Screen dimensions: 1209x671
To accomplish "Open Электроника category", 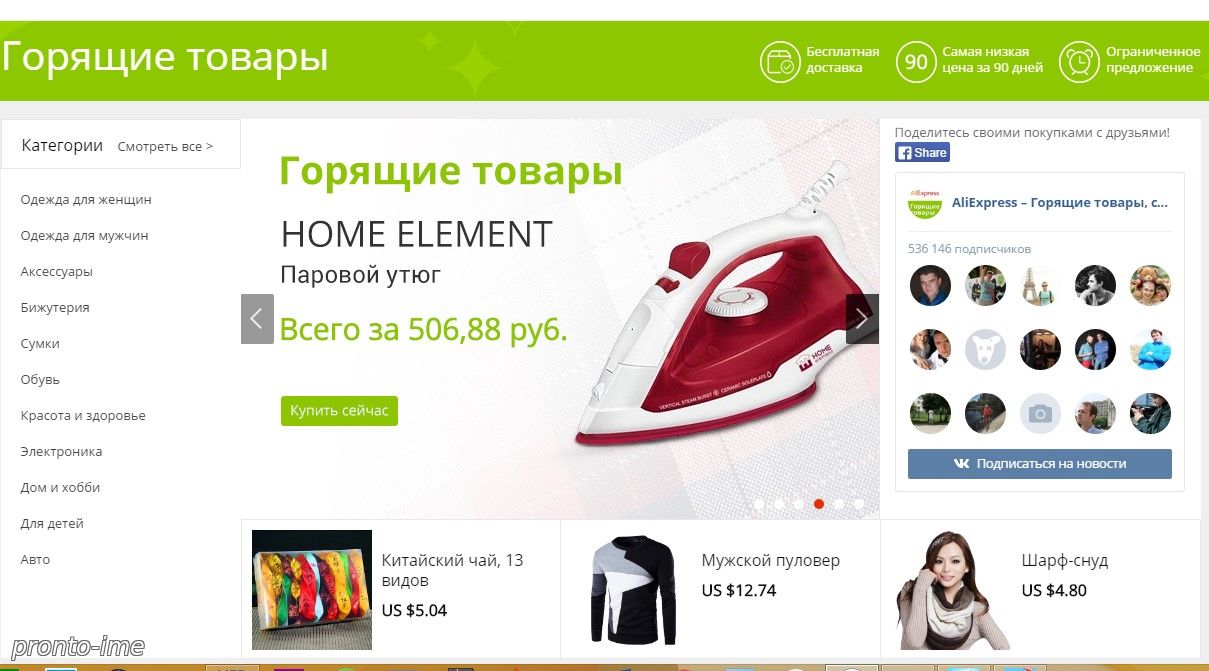I will [x=61, y=451].
